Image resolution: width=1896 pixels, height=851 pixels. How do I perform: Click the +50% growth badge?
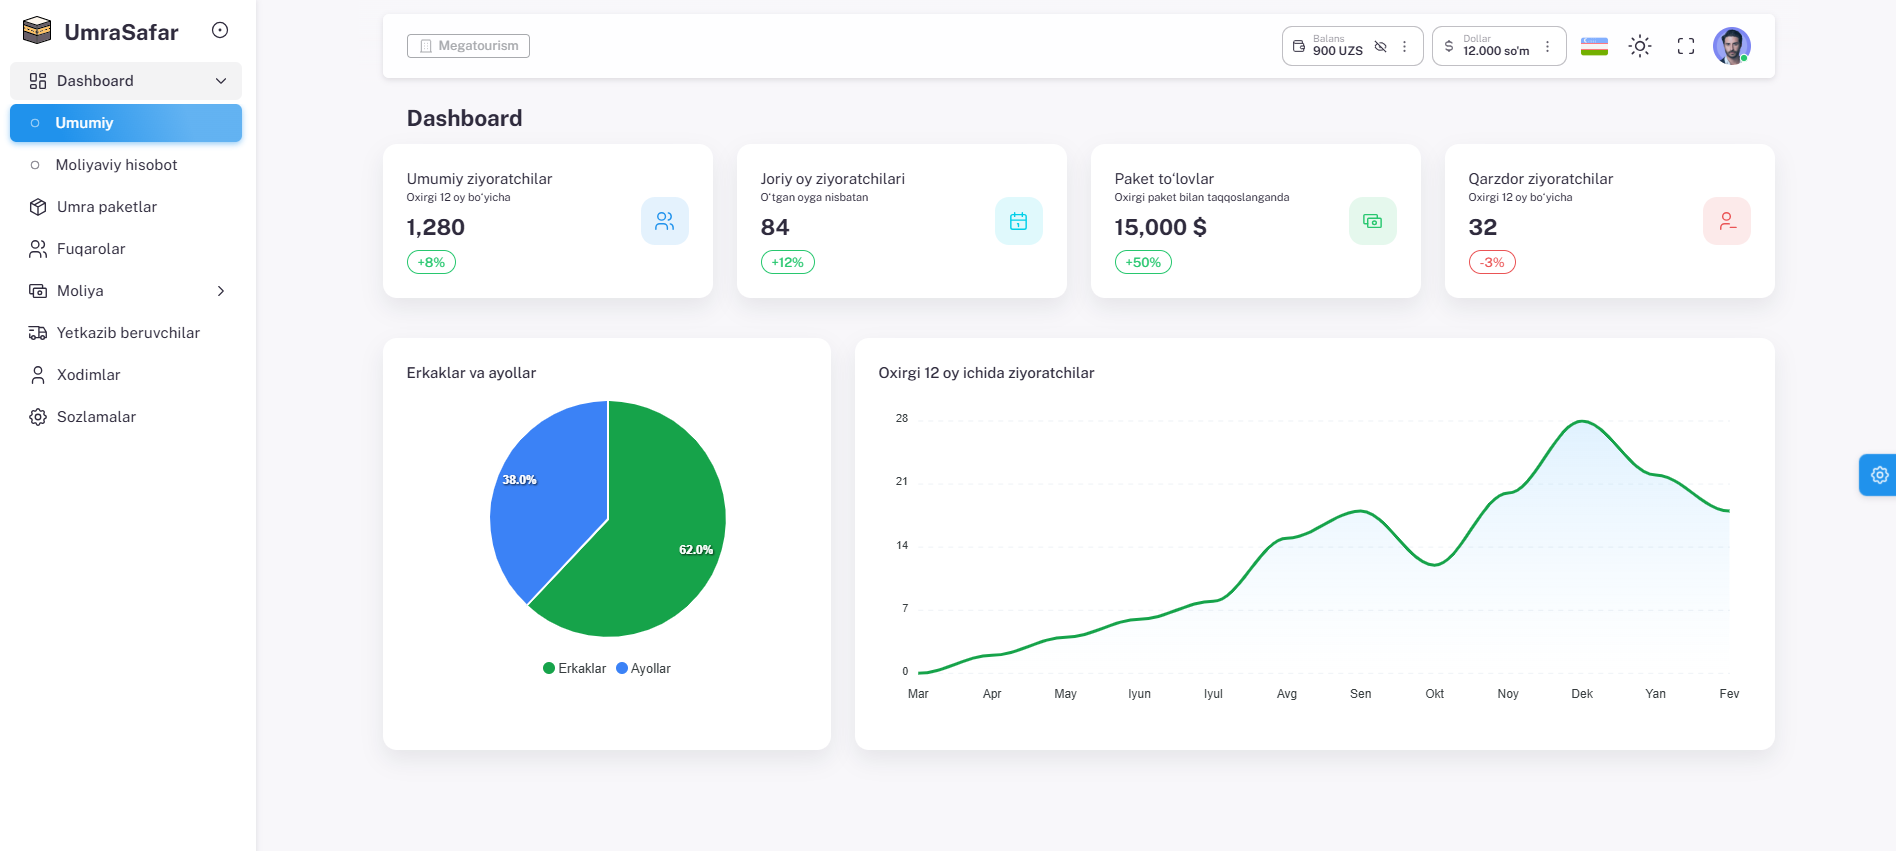[x=1143, y=262]
